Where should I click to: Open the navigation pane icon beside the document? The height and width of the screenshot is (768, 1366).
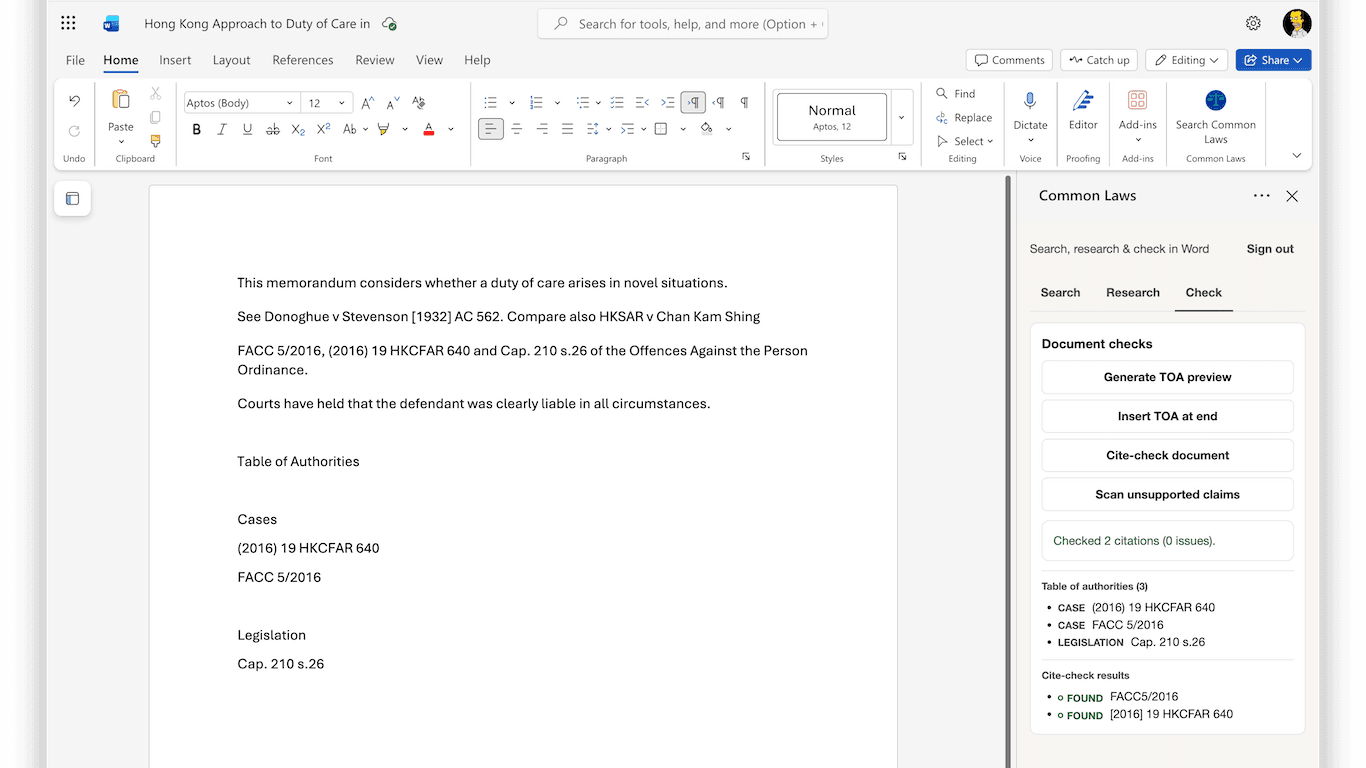(72, 198)
